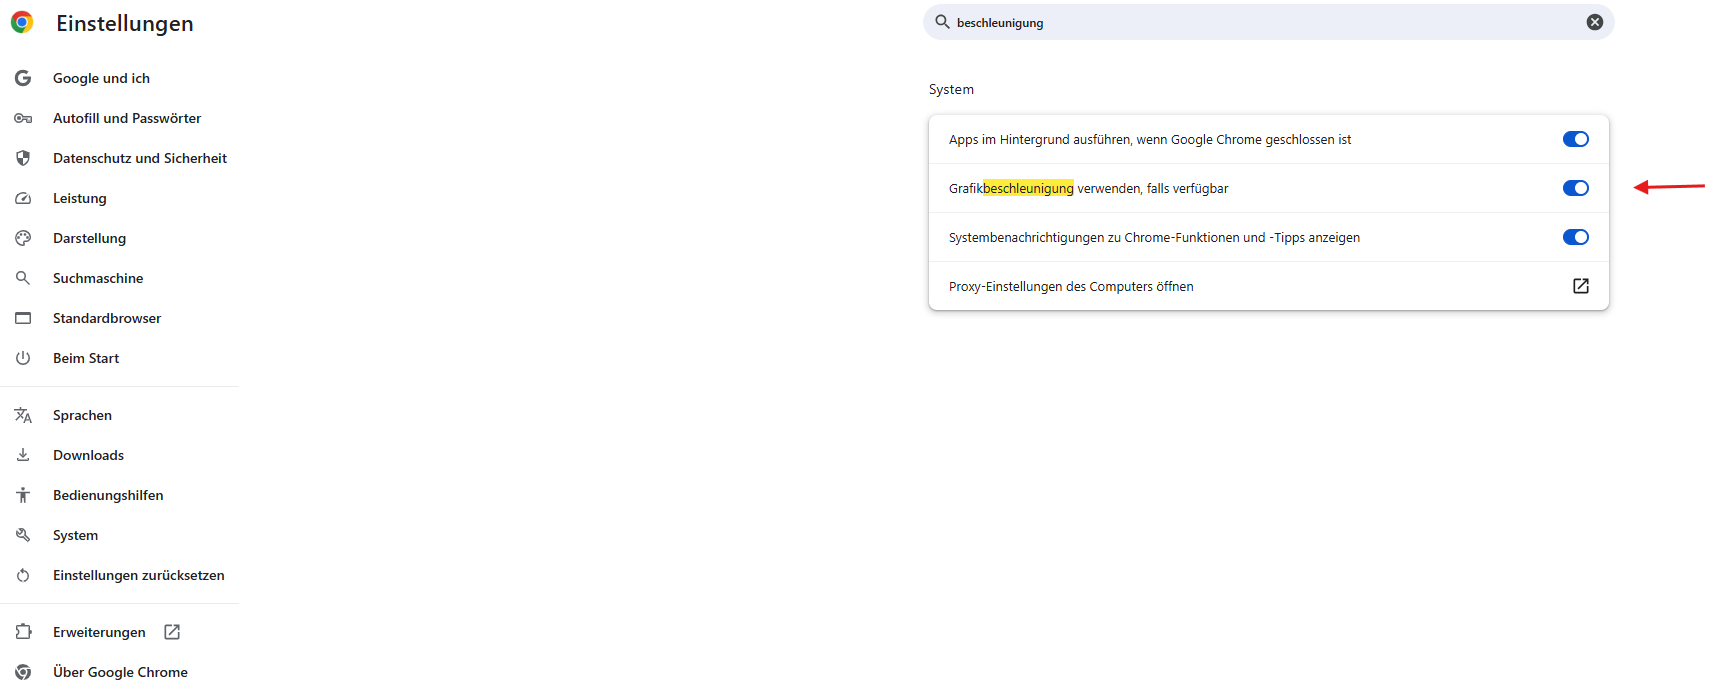Click the Systembenachrichtigungen label text

(1154, 237)
